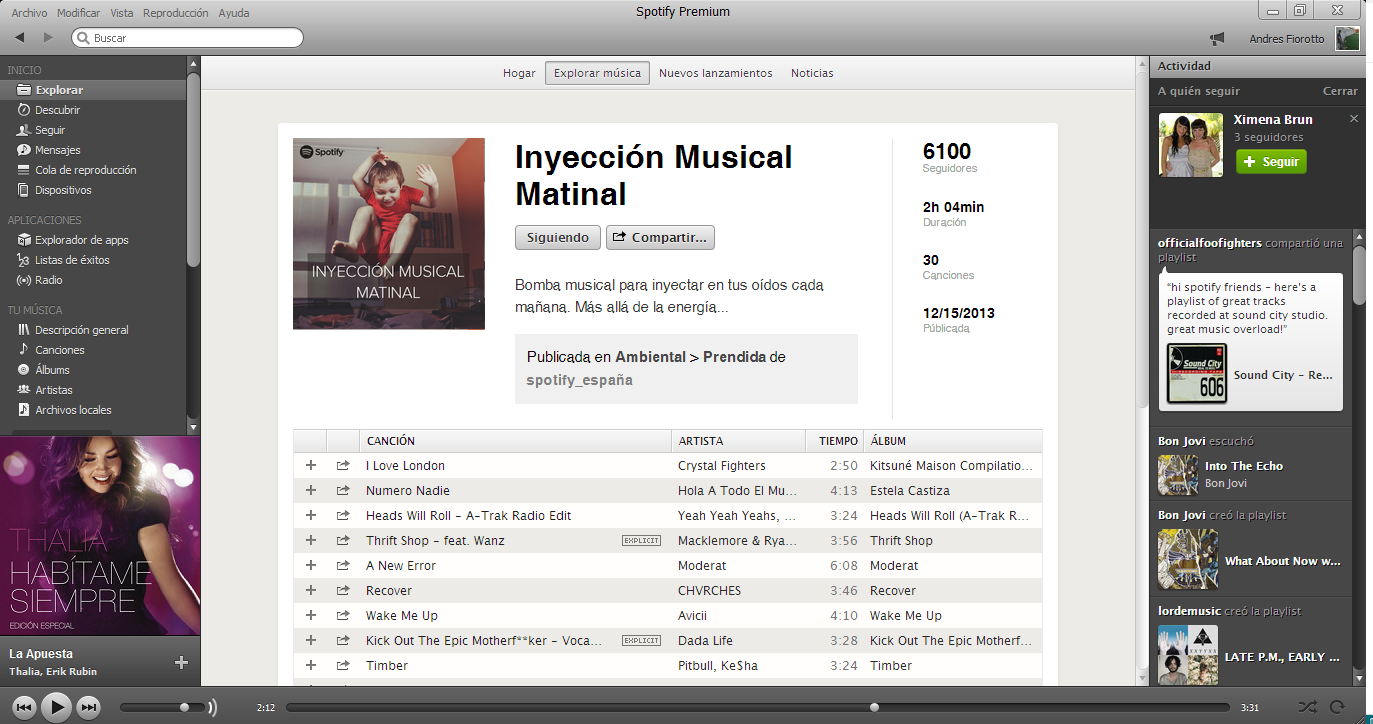Viewport: 1373px width, 724px height.
Task: Add Timber with plus icon
Action: pyautogui.click(x=310, y=666)
